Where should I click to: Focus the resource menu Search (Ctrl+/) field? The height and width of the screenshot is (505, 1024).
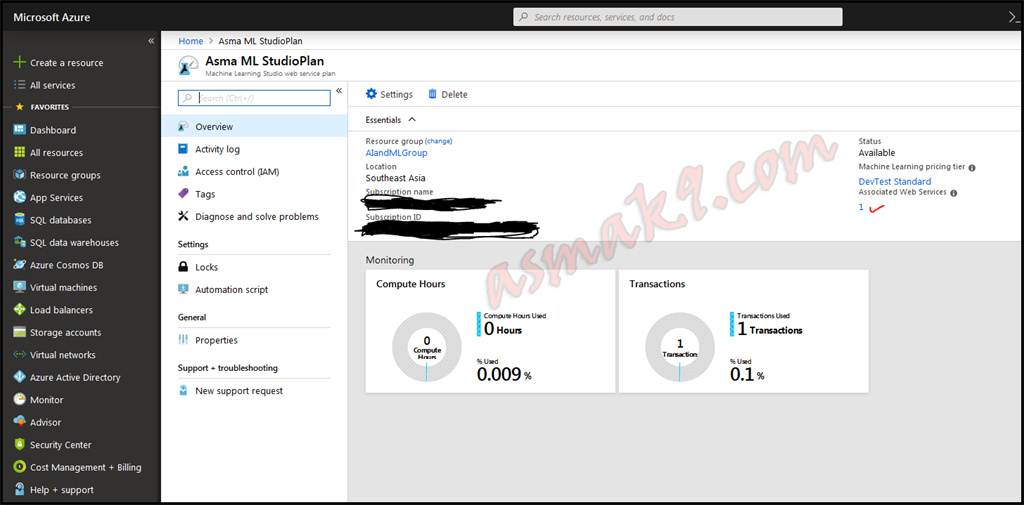click(254, 98)
